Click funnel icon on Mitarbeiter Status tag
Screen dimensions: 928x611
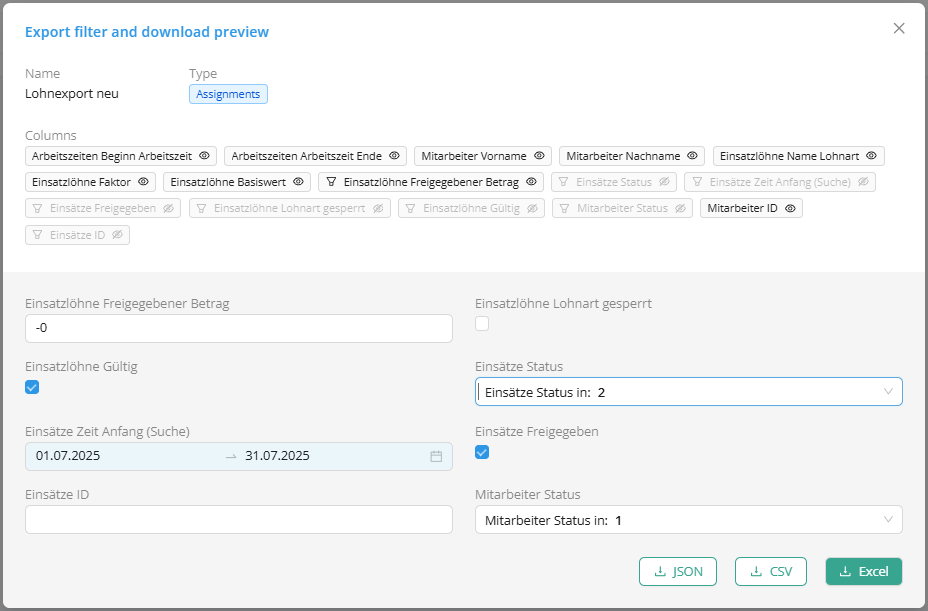565,208
